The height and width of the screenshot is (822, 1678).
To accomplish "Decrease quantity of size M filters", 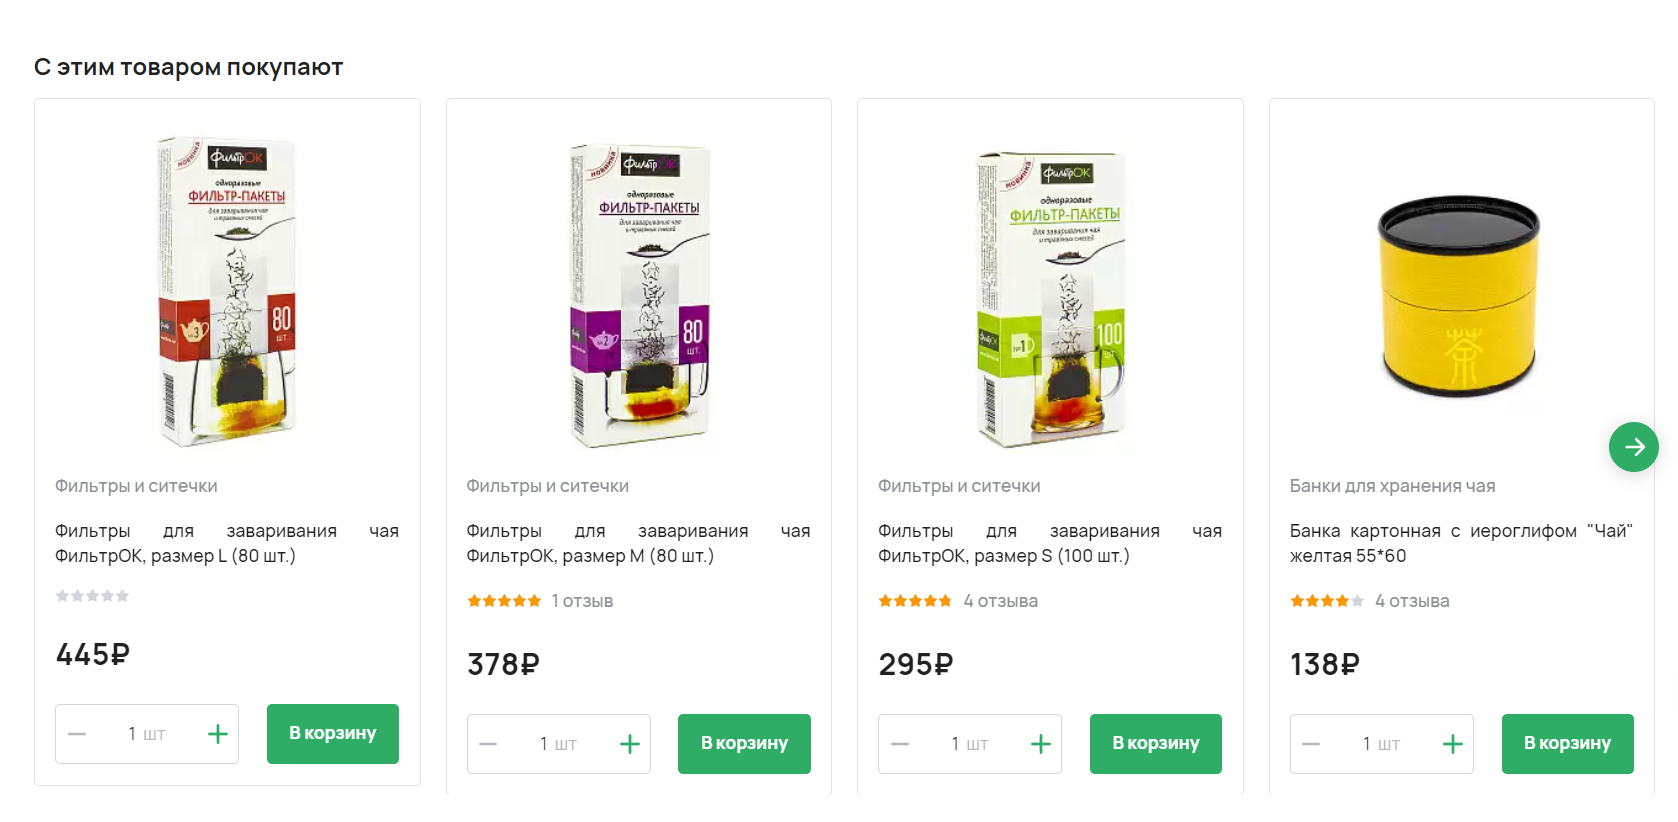I will pyautogui.click(x=488, y=744).
